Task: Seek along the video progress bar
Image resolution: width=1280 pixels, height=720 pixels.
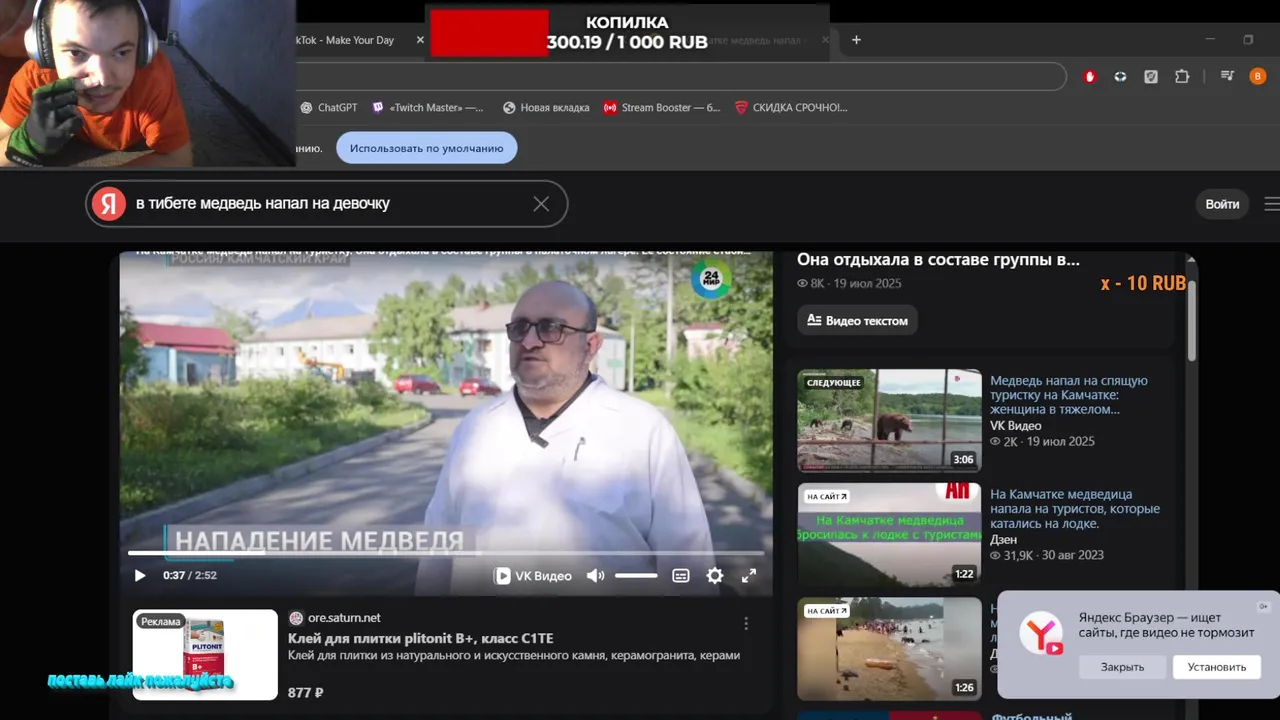Action: 446,552
